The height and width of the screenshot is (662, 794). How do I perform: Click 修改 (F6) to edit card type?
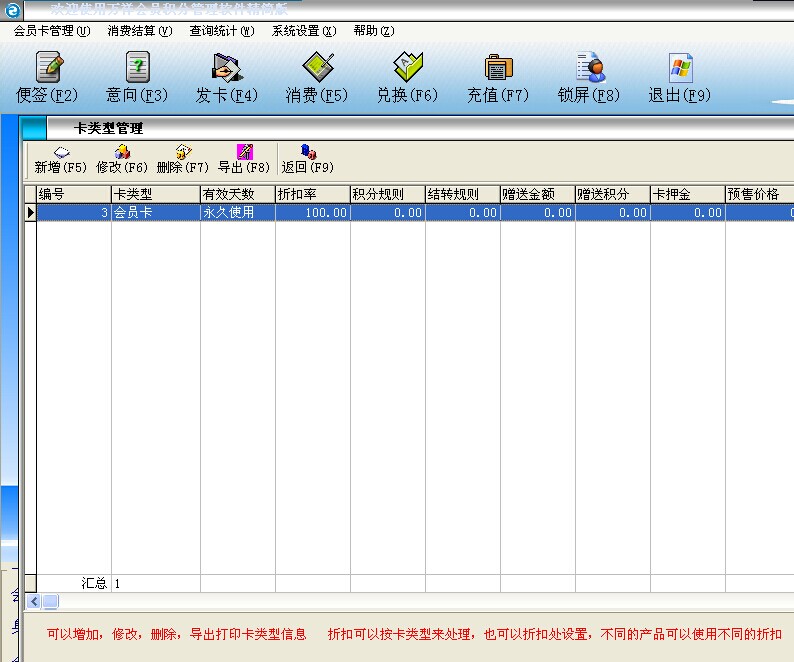click(122, 160)
